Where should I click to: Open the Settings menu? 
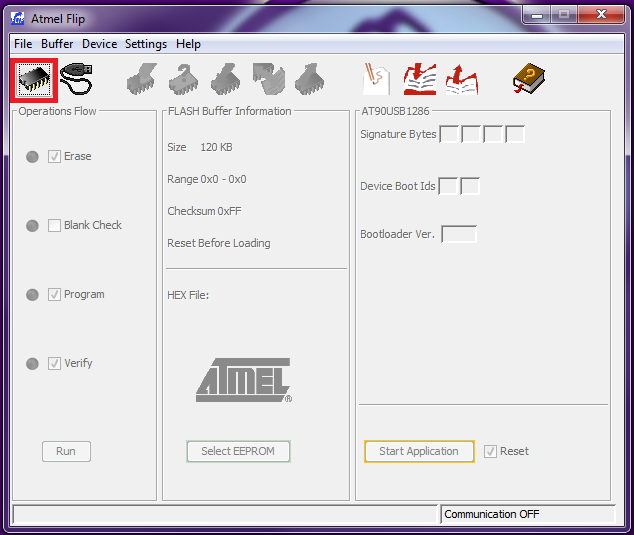pos(146,44)
